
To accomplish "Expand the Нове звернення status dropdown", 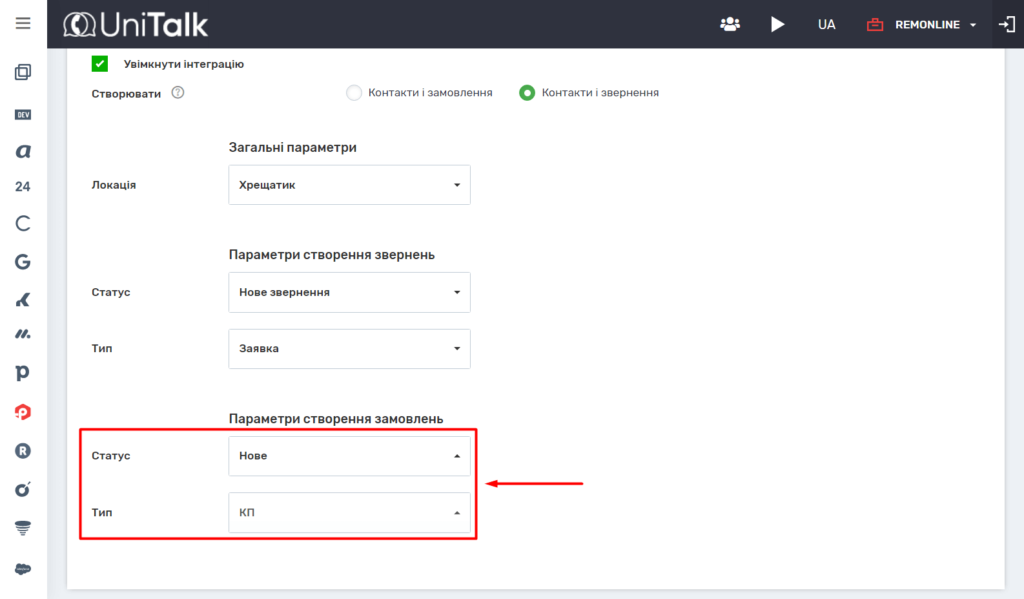I will pyautogui.click(x=349, y=293).
